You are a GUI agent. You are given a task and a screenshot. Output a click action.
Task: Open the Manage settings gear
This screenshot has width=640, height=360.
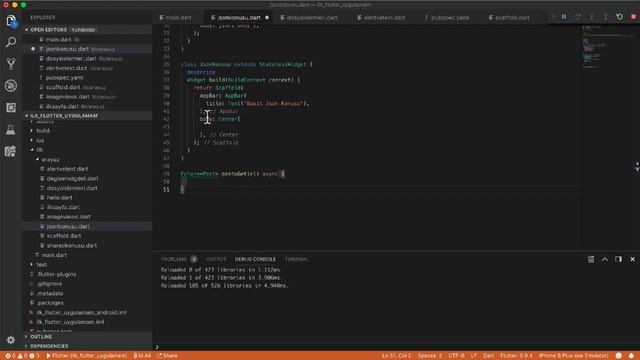pyautogui.click(x=11, y=340)
